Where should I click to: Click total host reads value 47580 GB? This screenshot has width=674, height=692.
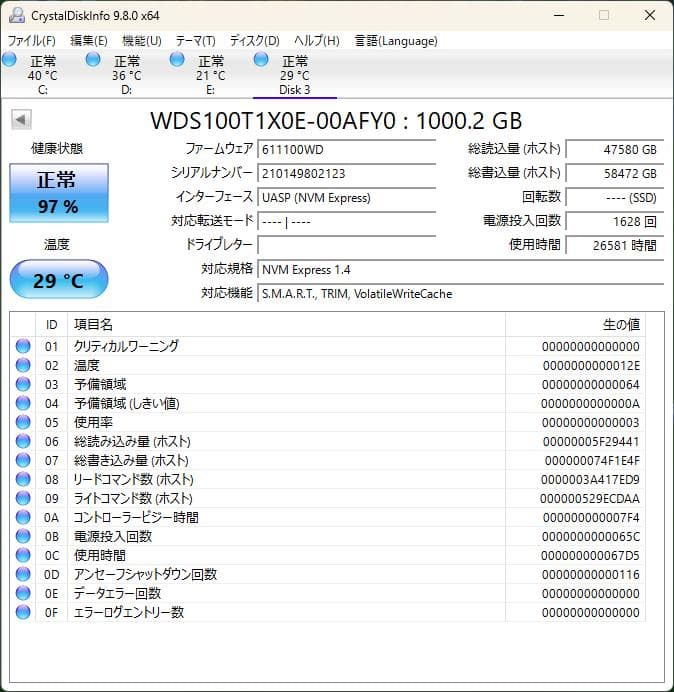tap(615, 149)
